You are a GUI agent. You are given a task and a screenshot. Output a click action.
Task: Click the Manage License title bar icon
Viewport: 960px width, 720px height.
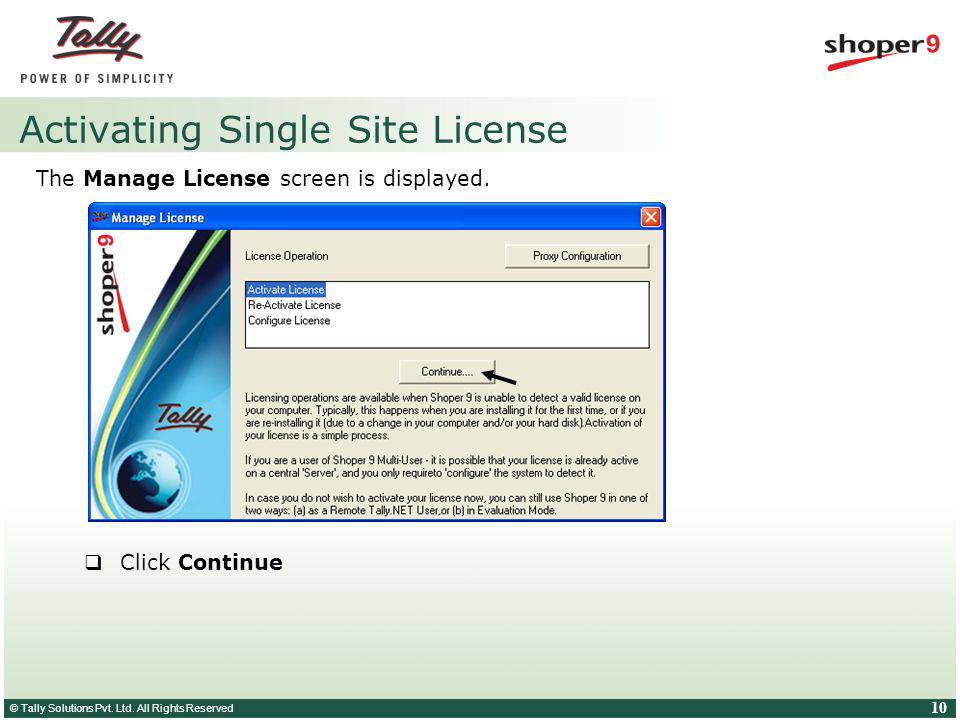[x=100, y=217]
